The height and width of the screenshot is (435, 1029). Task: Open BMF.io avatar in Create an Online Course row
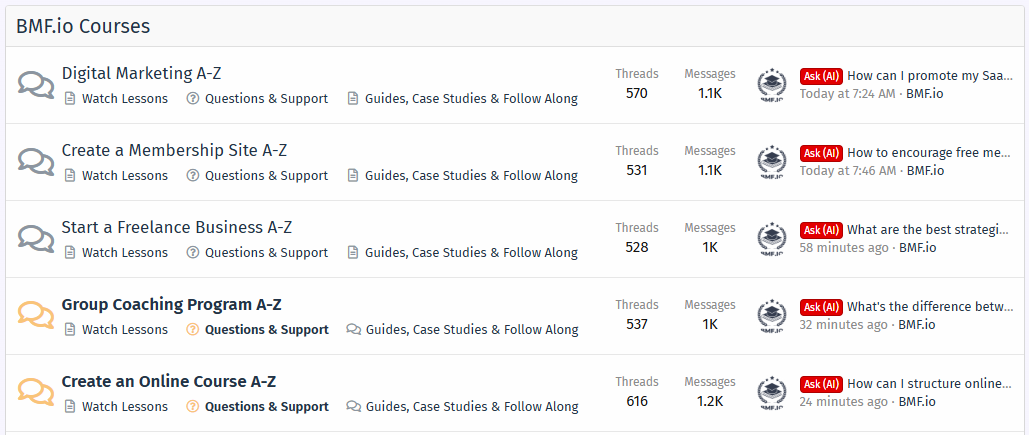click(772, 393)
